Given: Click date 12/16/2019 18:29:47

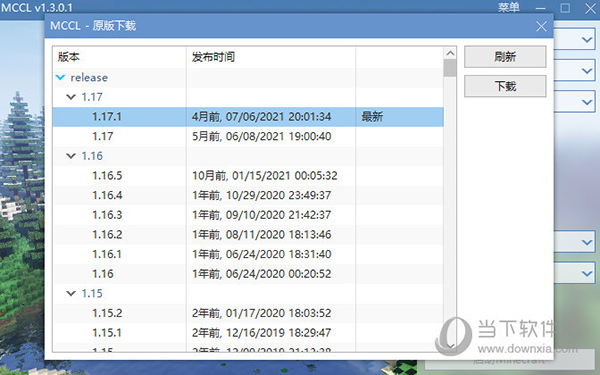Looking at the screenshot, I should tap(278, 333).
